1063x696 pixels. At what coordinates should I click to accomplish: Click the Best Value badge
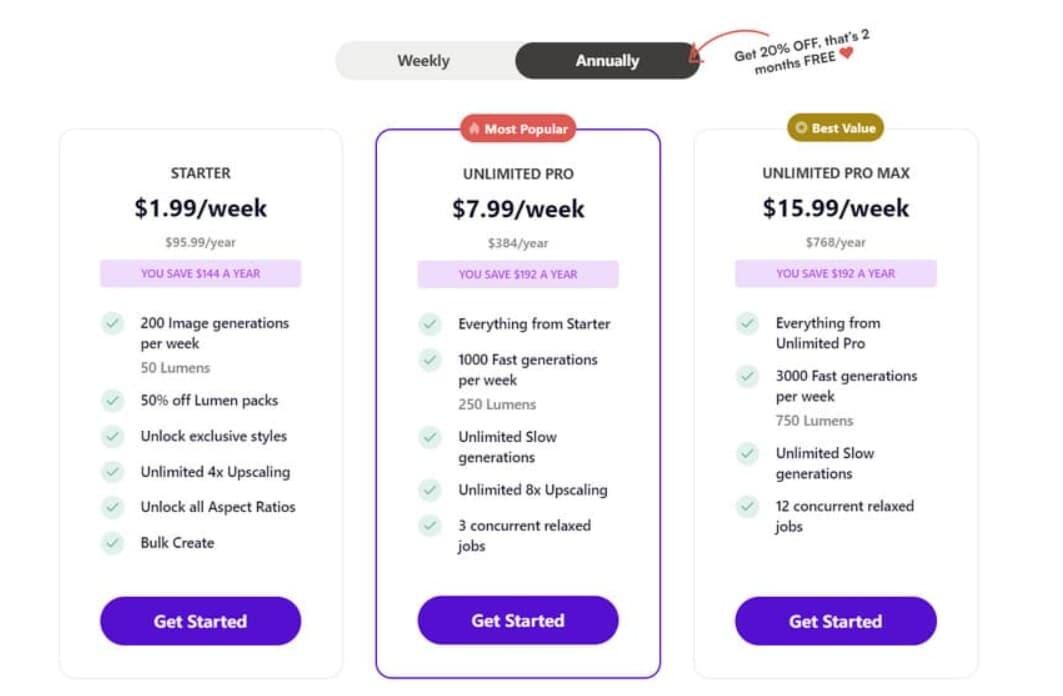point(835,128)
